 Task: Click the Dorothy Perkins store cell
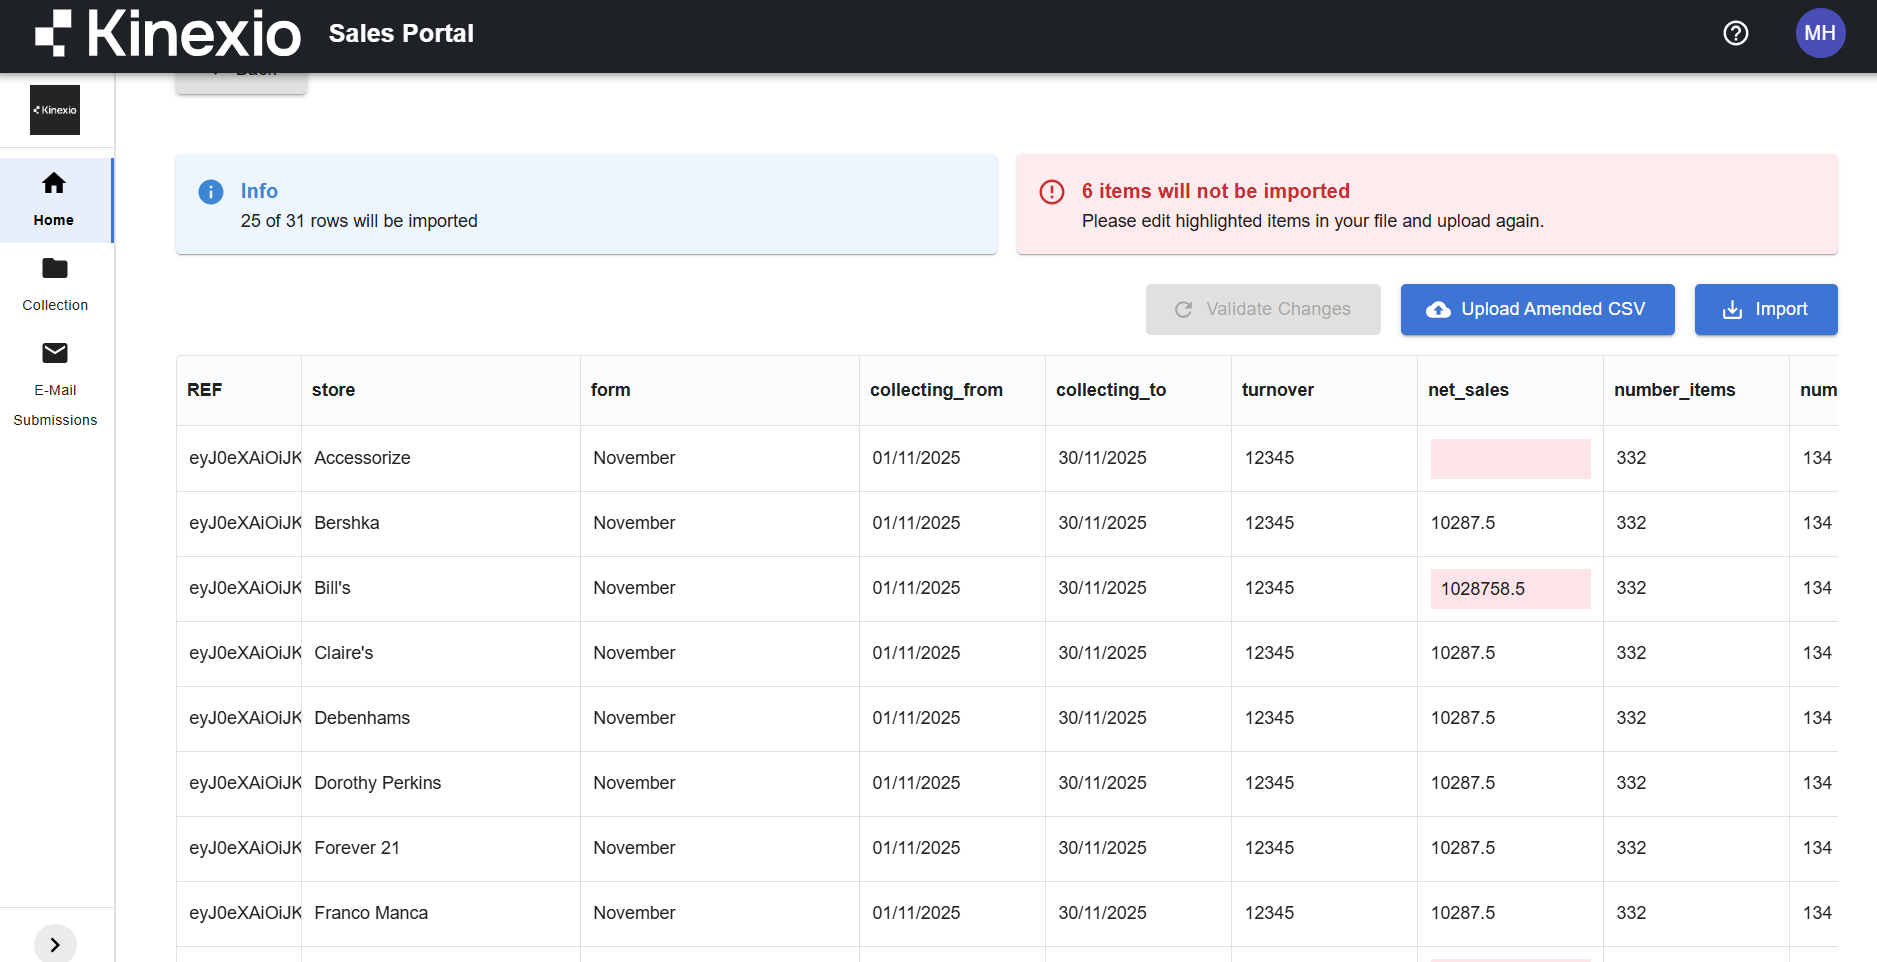tap(378, 783)
